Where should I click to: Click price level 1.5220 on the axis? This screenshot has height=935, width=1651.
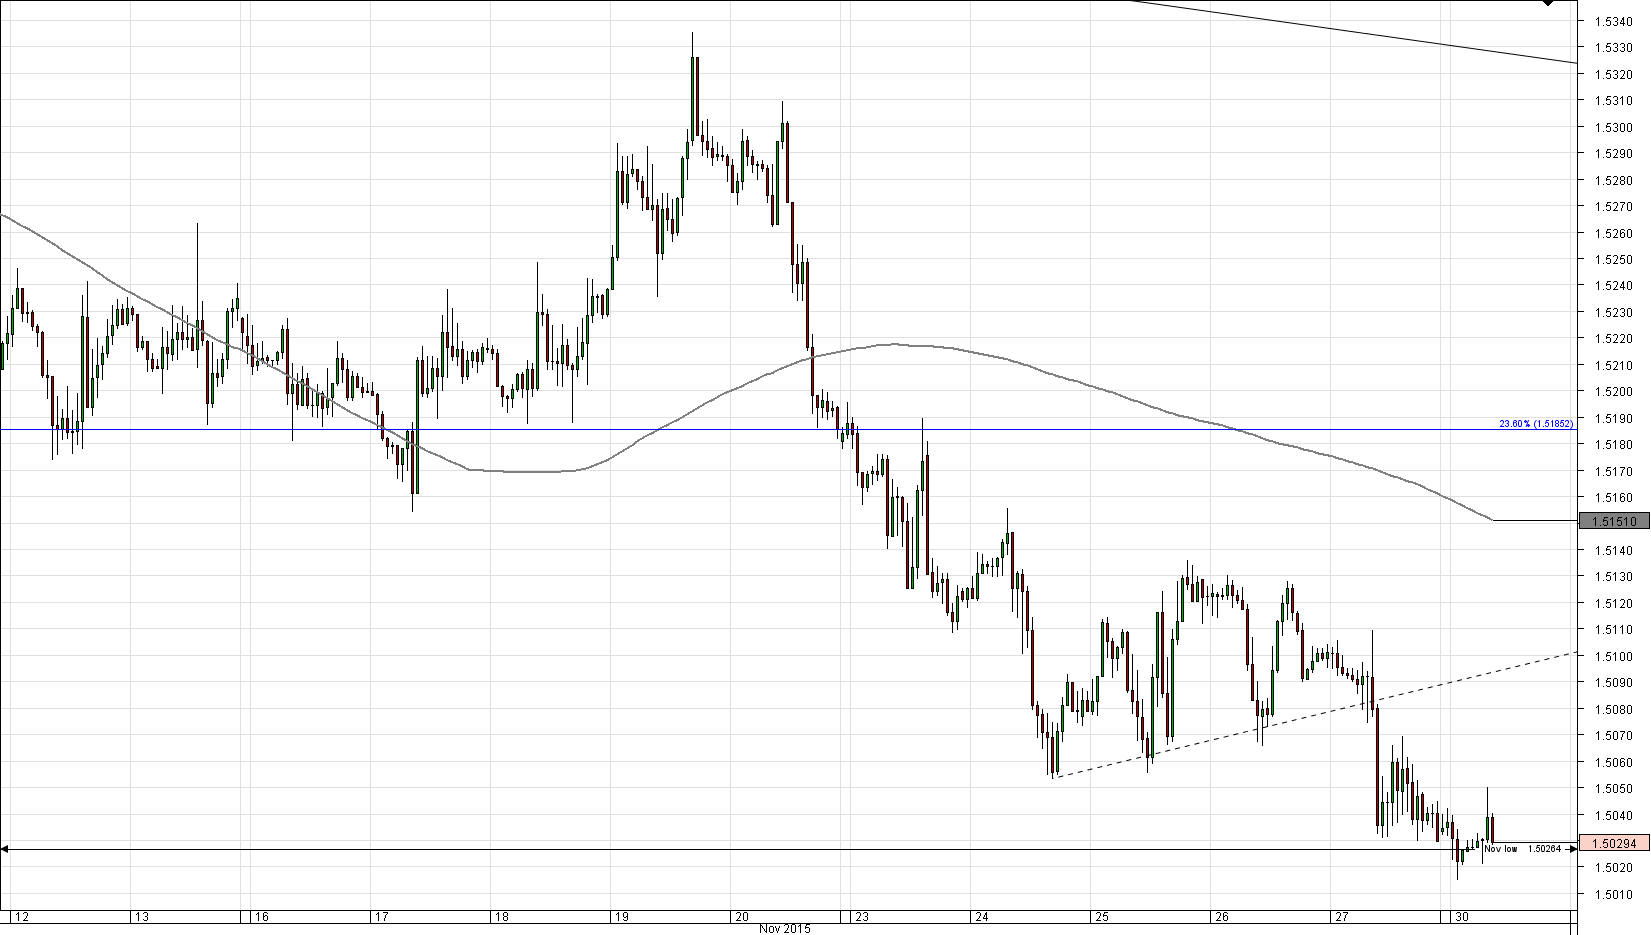pos(1615,339)
